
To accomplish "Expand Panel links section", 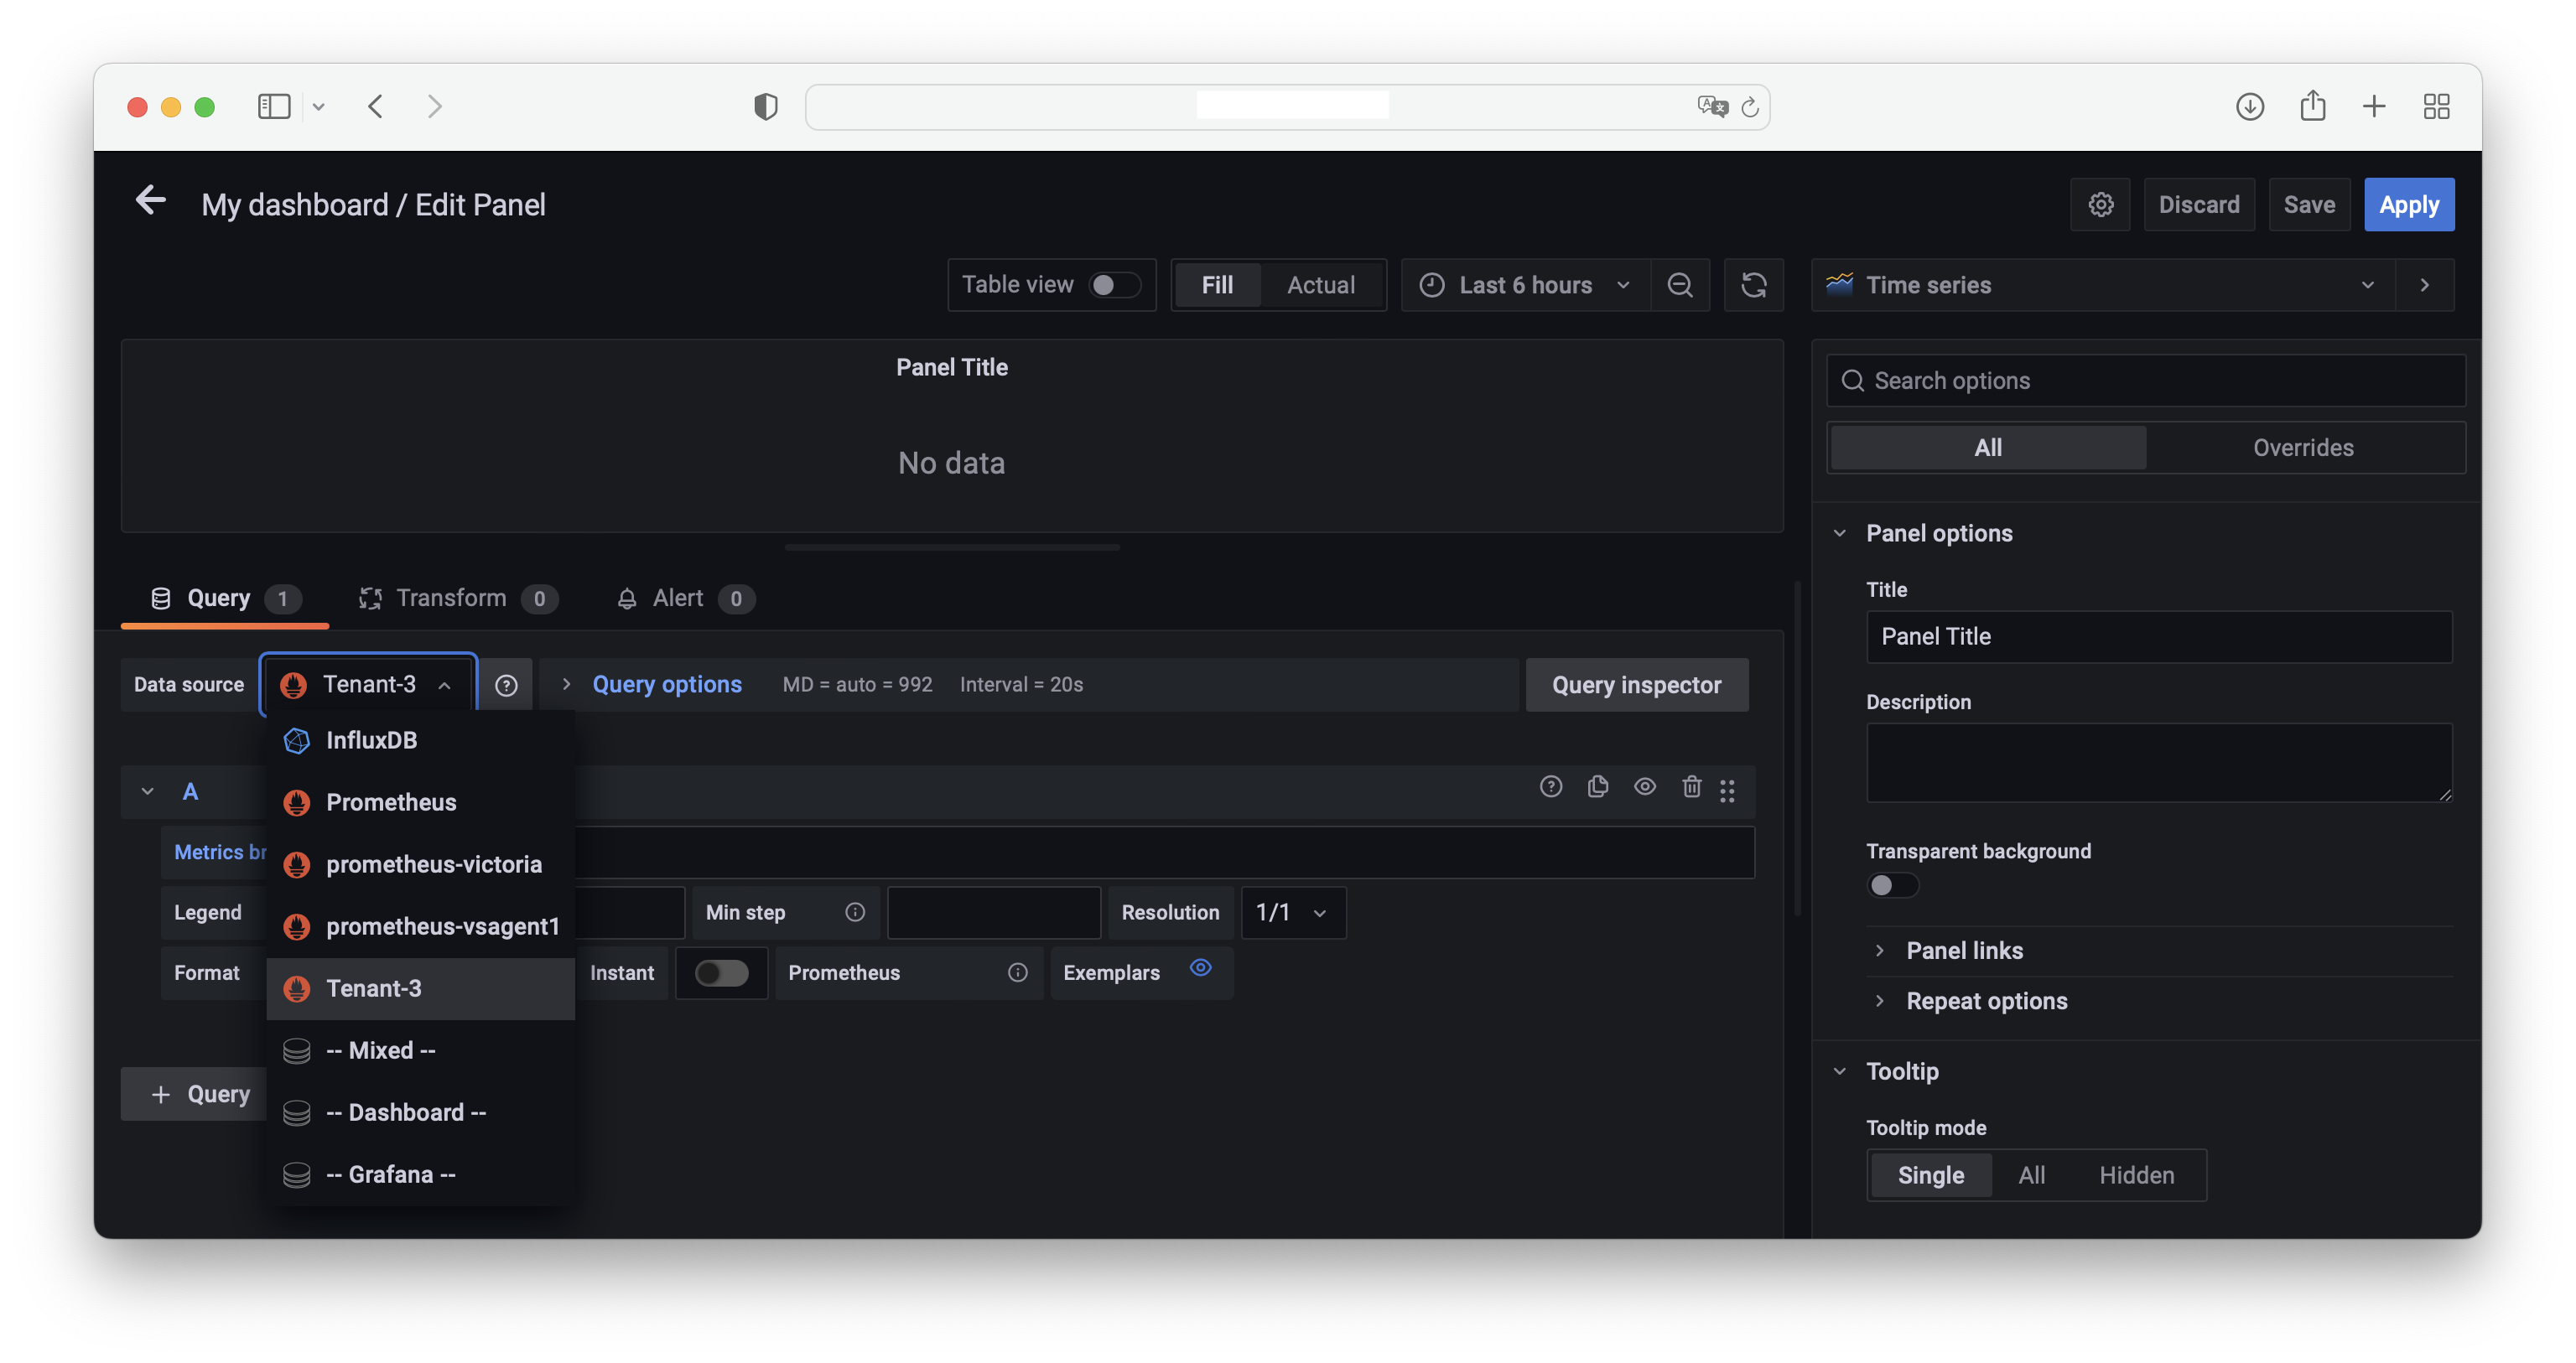I will click(1964, 951).
